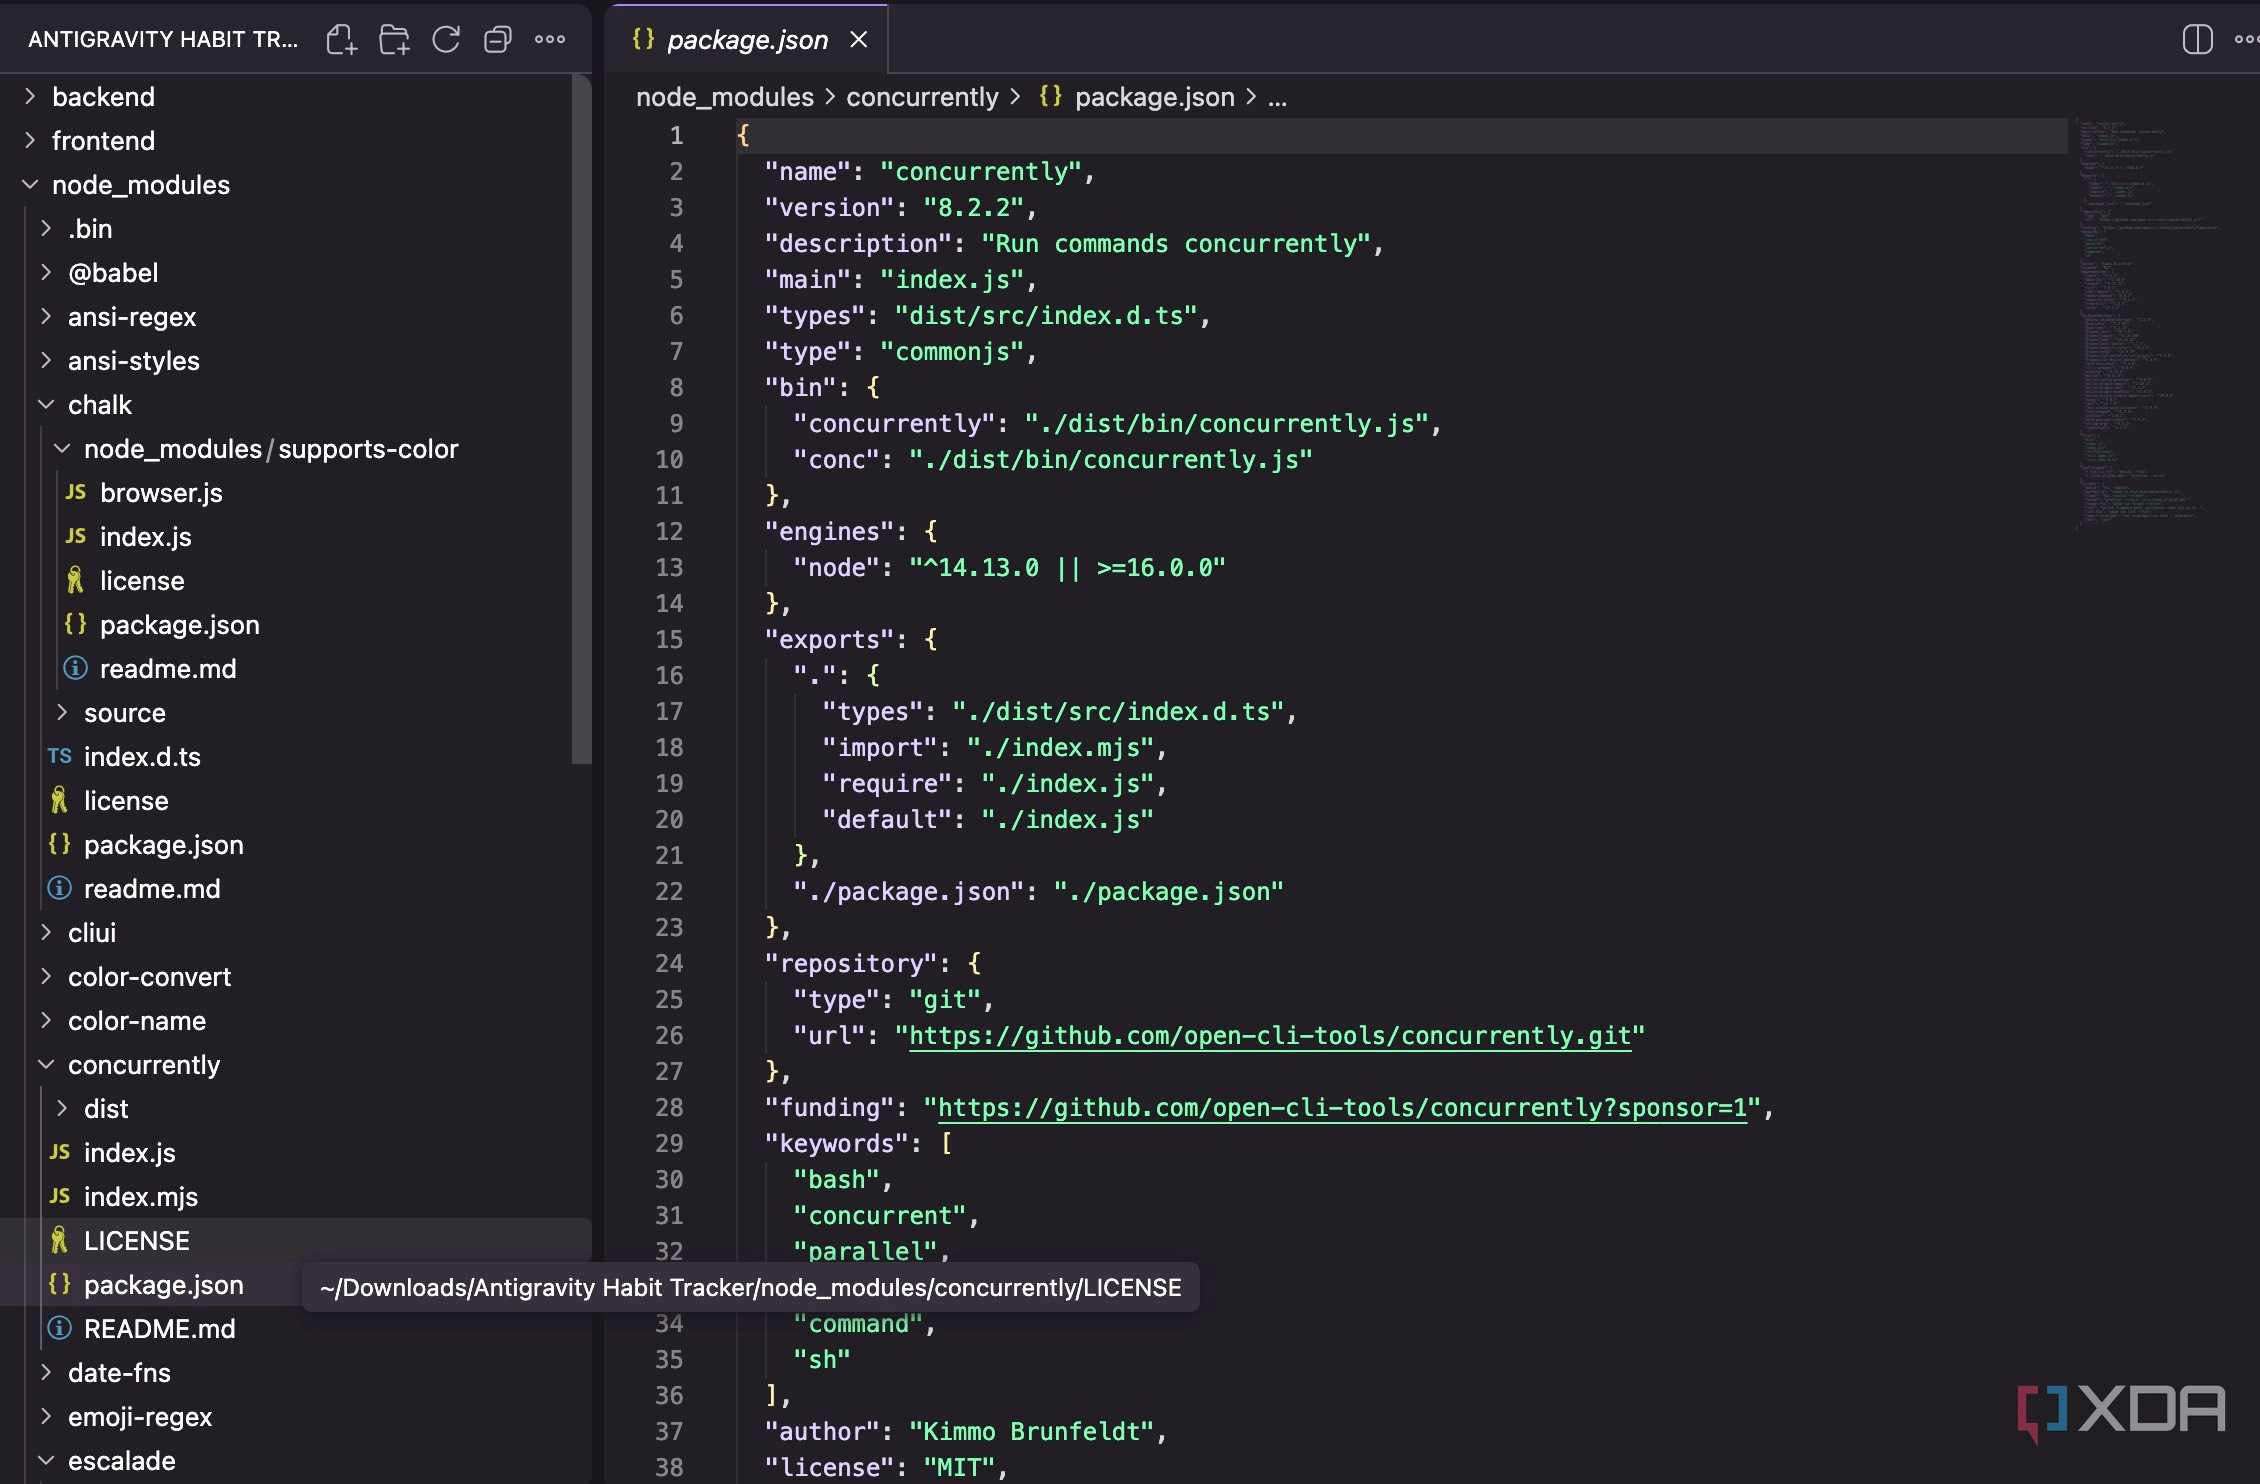This screenshot has height=1484, width=2260.
Task: Select the package.json editor tab
Action: [x=747, y=39]
